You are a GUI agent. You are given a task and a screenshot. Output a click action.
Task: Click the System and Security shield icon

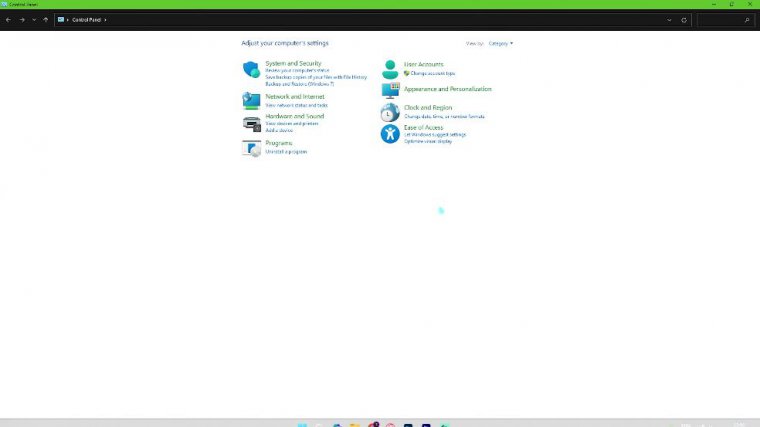(x=251, y=69)
